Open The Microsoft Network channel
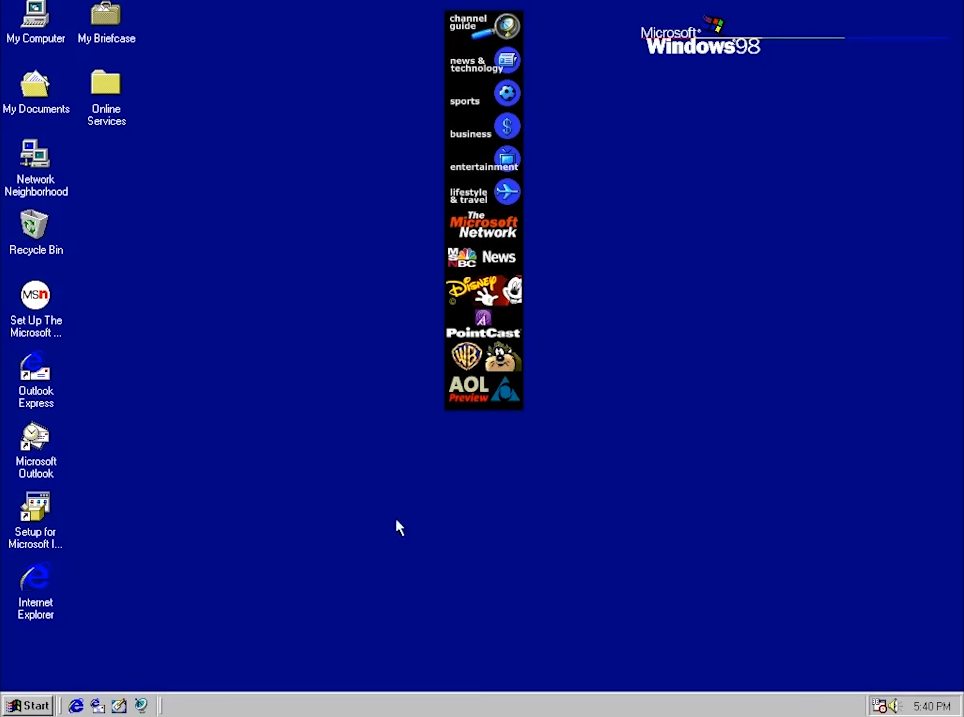 484,224
